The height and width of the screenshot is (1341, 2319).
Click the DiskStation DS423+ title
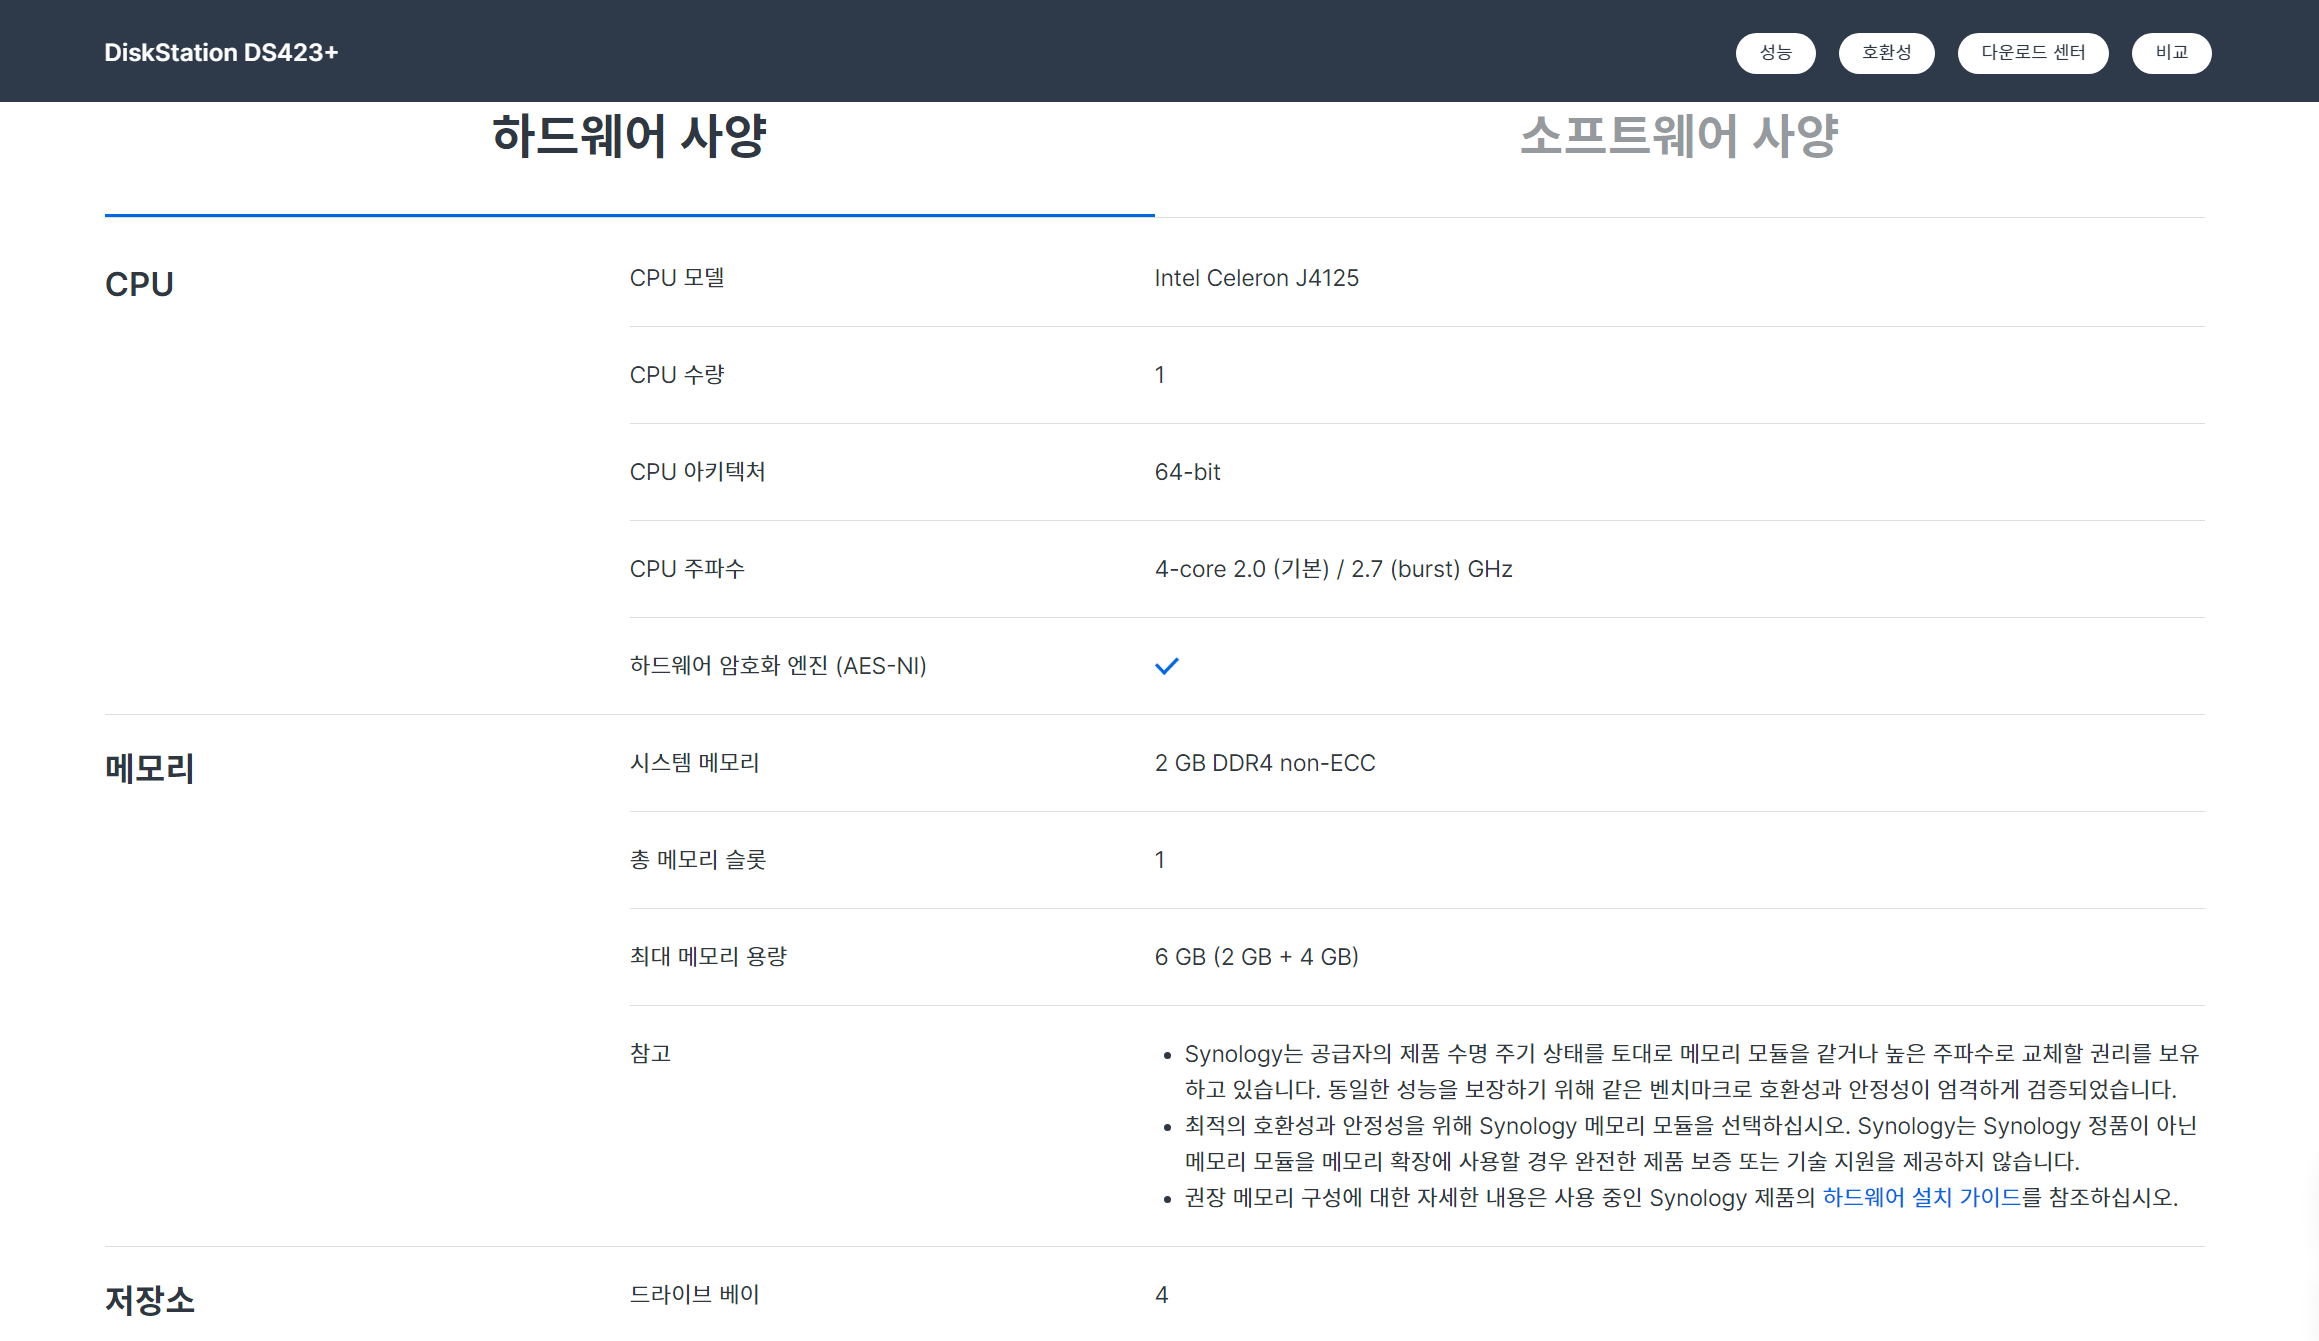coord(221,53)
